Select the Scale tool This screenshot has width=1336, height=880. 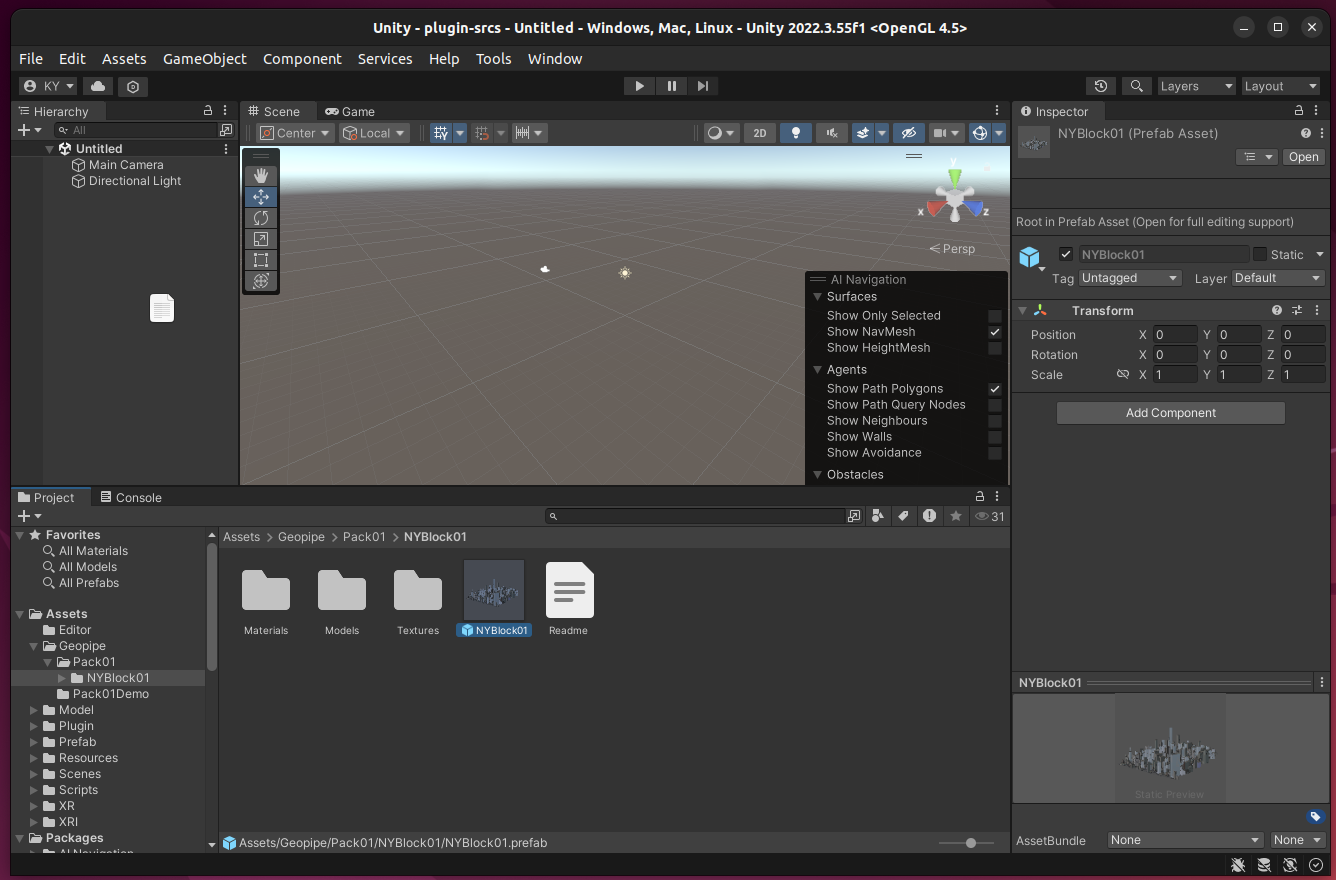[x=261, y=239]
